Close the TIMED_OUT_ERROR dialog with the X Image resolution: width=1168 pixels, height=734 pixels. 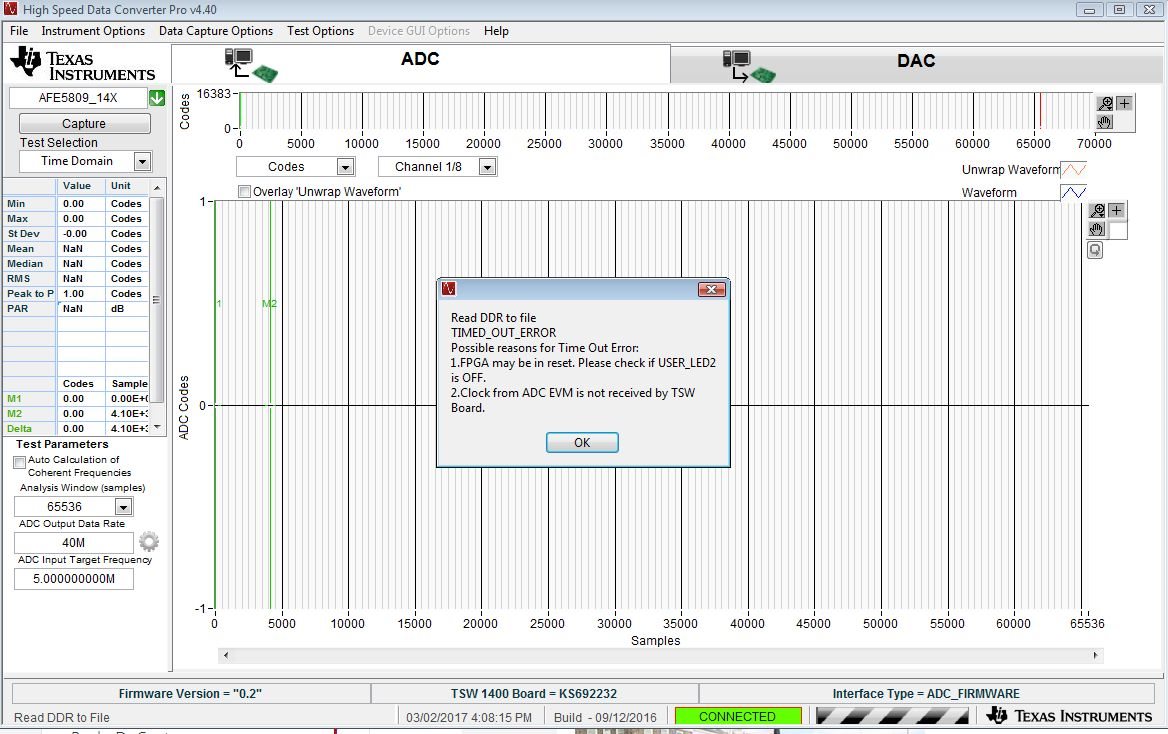point(711,289)
